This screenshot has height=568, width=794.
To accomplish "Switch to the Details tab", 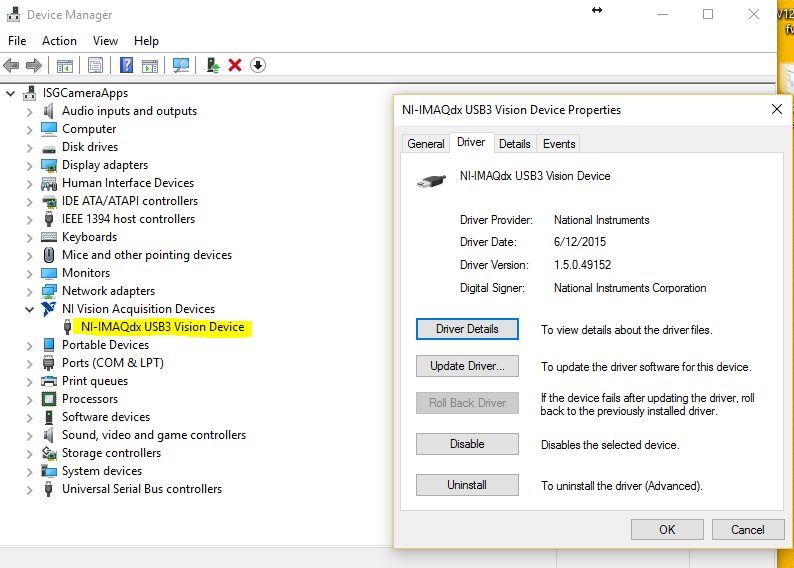I will point(514,144).
